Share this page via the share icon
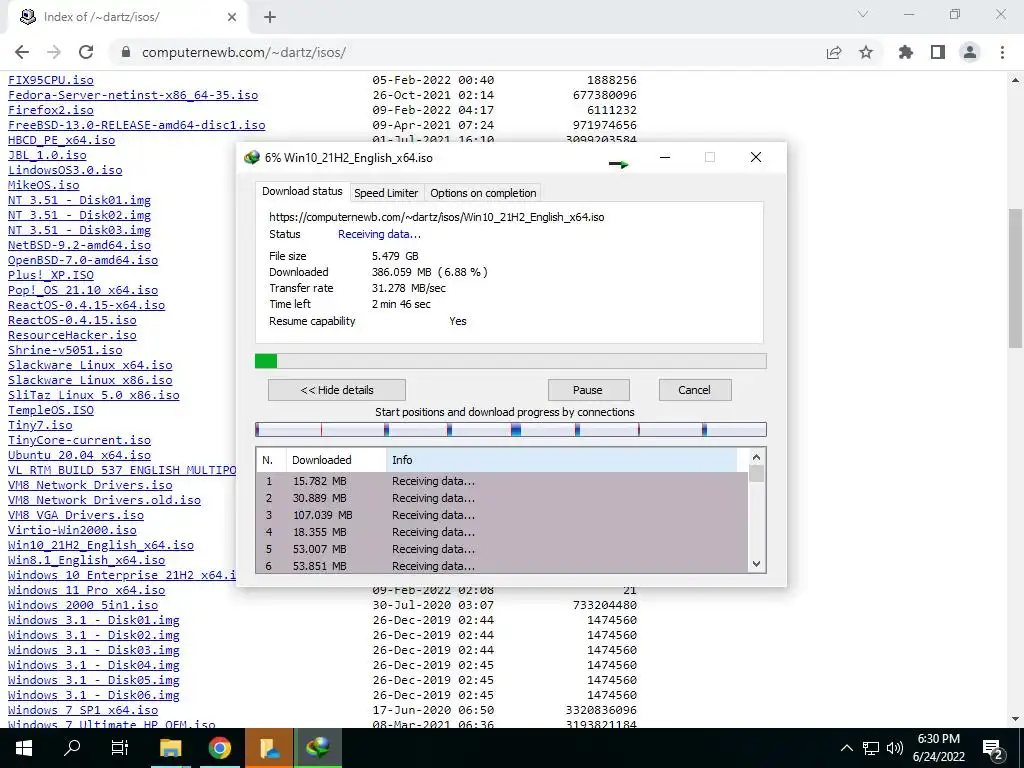This screenshot has width=1024, height=768. (x=834, y=52)
